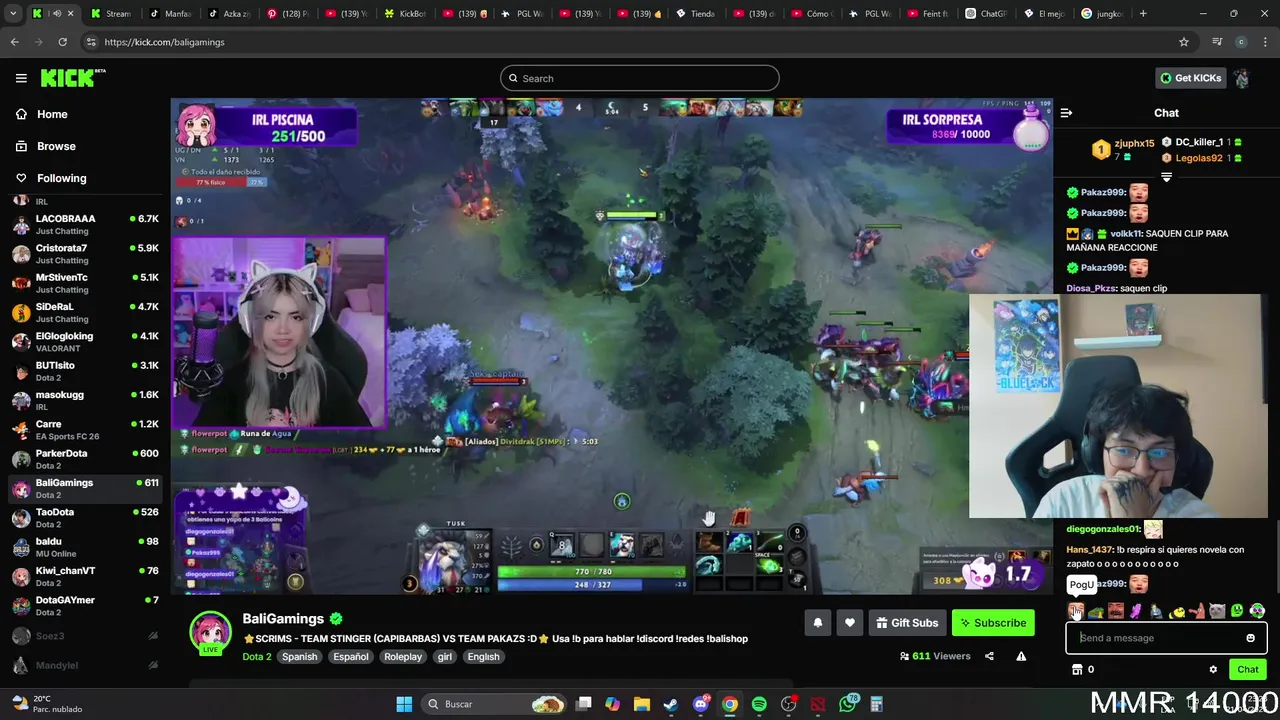This screenshot has width=1280, height=720.
Task: Open Kiwi_chanVT channel in sidebar
Action: click(x=84, y=575)
